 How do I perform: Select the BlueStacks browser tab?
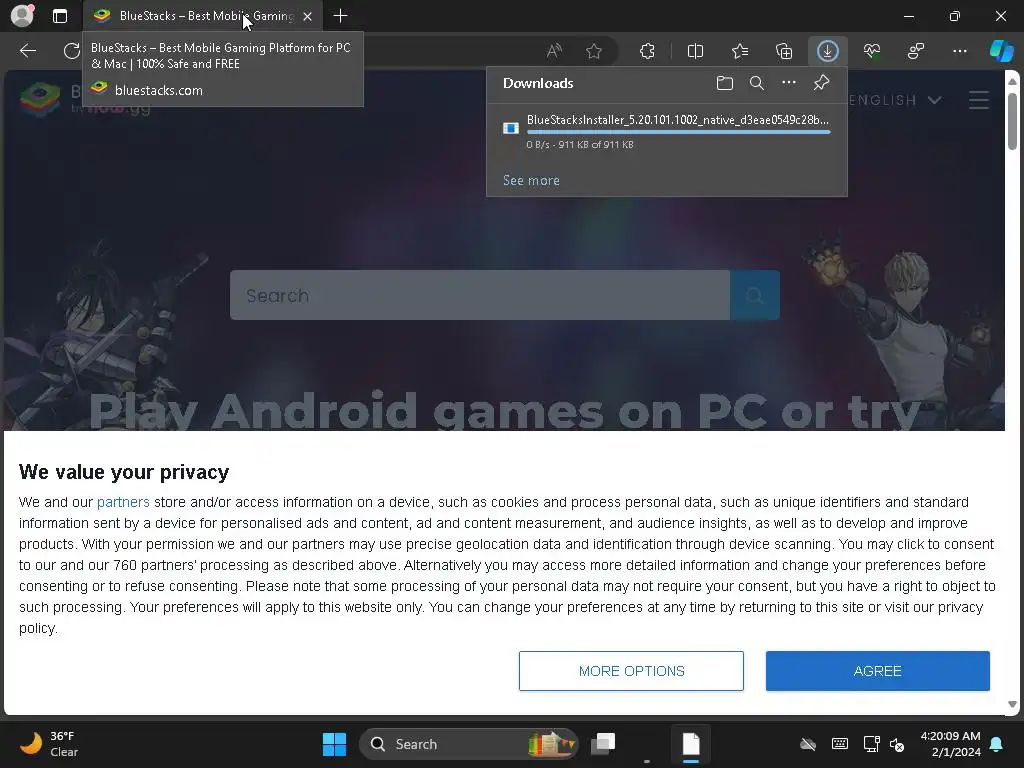tap(202, 16)
